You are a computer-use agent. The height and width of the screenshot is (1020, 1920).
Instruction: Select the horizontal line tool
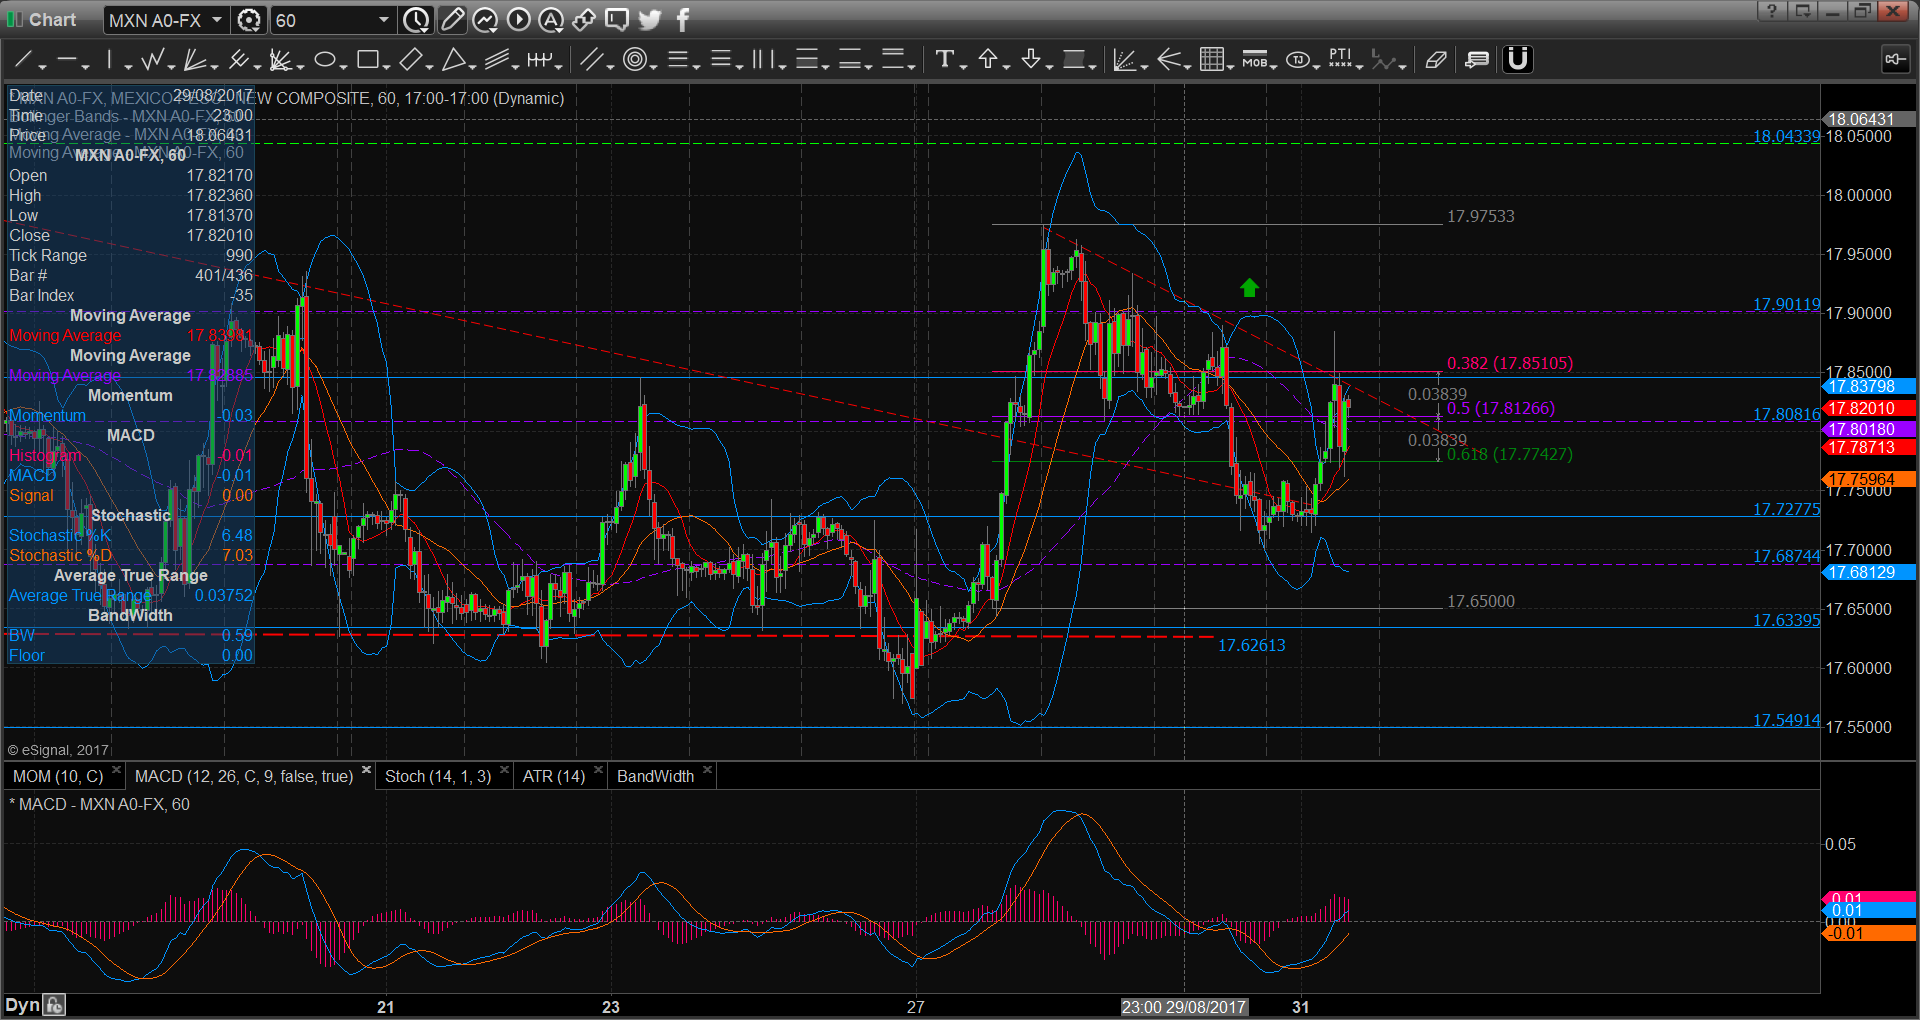coord(66,60)
